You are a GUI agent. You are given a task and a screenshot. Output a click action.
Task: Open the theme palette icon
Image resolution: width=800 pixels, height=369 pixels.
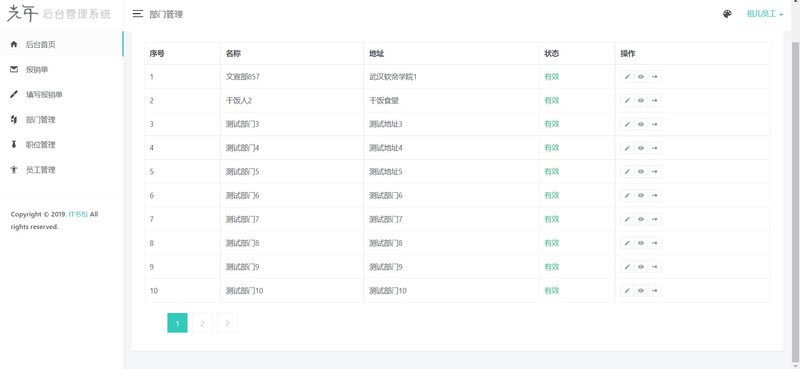tap(727, 14)
